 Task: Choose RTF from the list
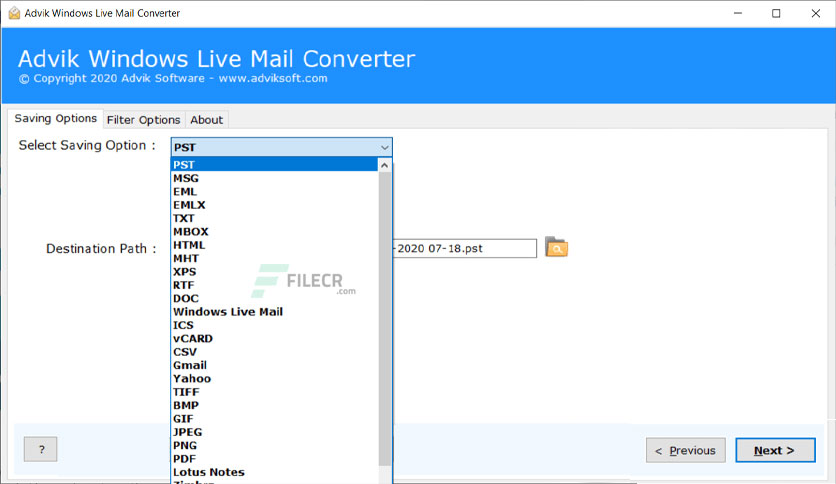275,285
